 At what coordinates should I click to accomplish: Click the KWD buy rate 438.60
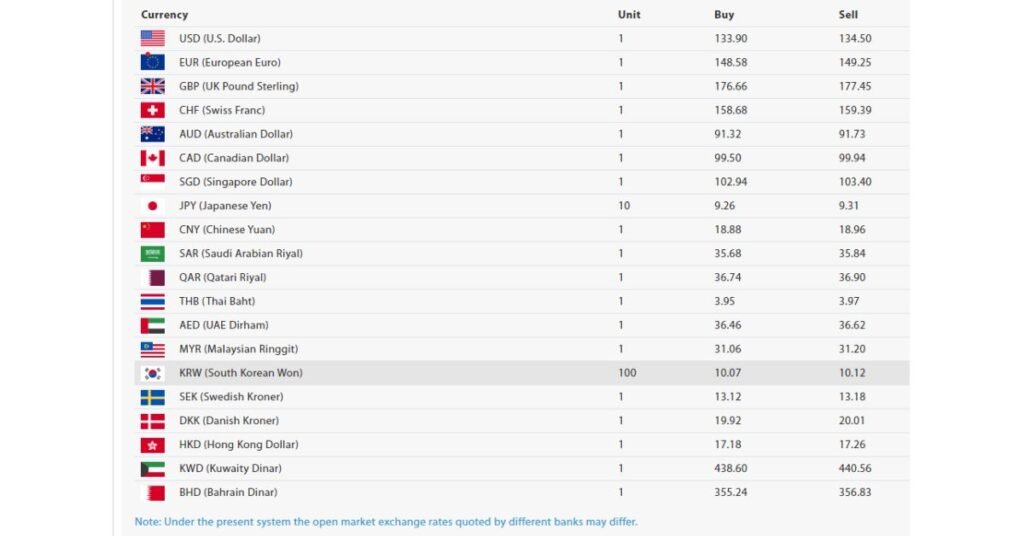click(730, 468)
